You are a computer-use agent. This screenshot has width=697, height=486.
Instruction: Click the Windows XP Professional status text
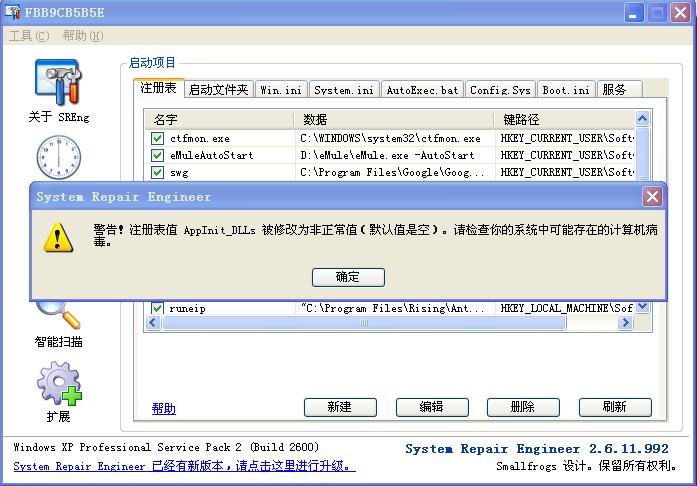[x=166, y=447]
